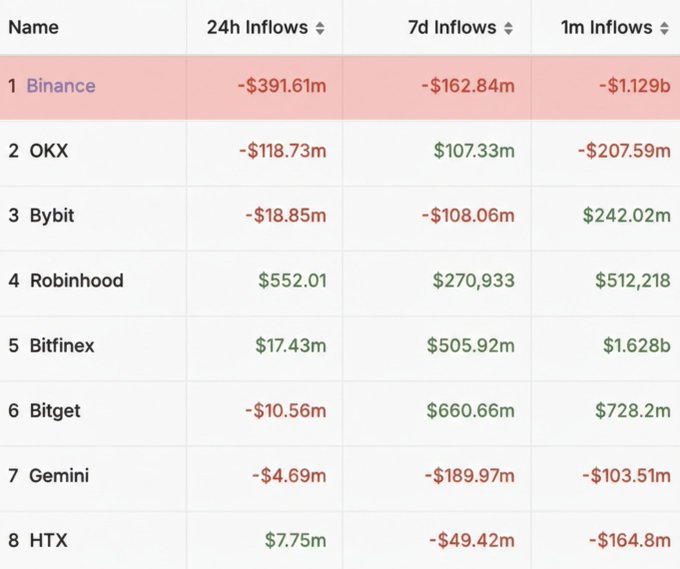Open the Binance exchange link
The height and width of the screenshot is (569, 680).
point(61,86)
